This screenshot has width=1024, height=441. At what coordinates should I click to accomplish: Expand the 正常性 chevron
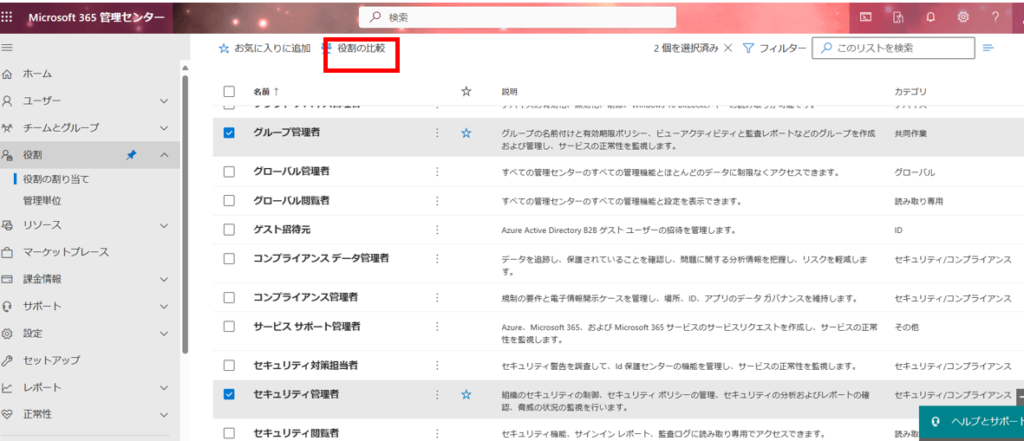[164, 414]
